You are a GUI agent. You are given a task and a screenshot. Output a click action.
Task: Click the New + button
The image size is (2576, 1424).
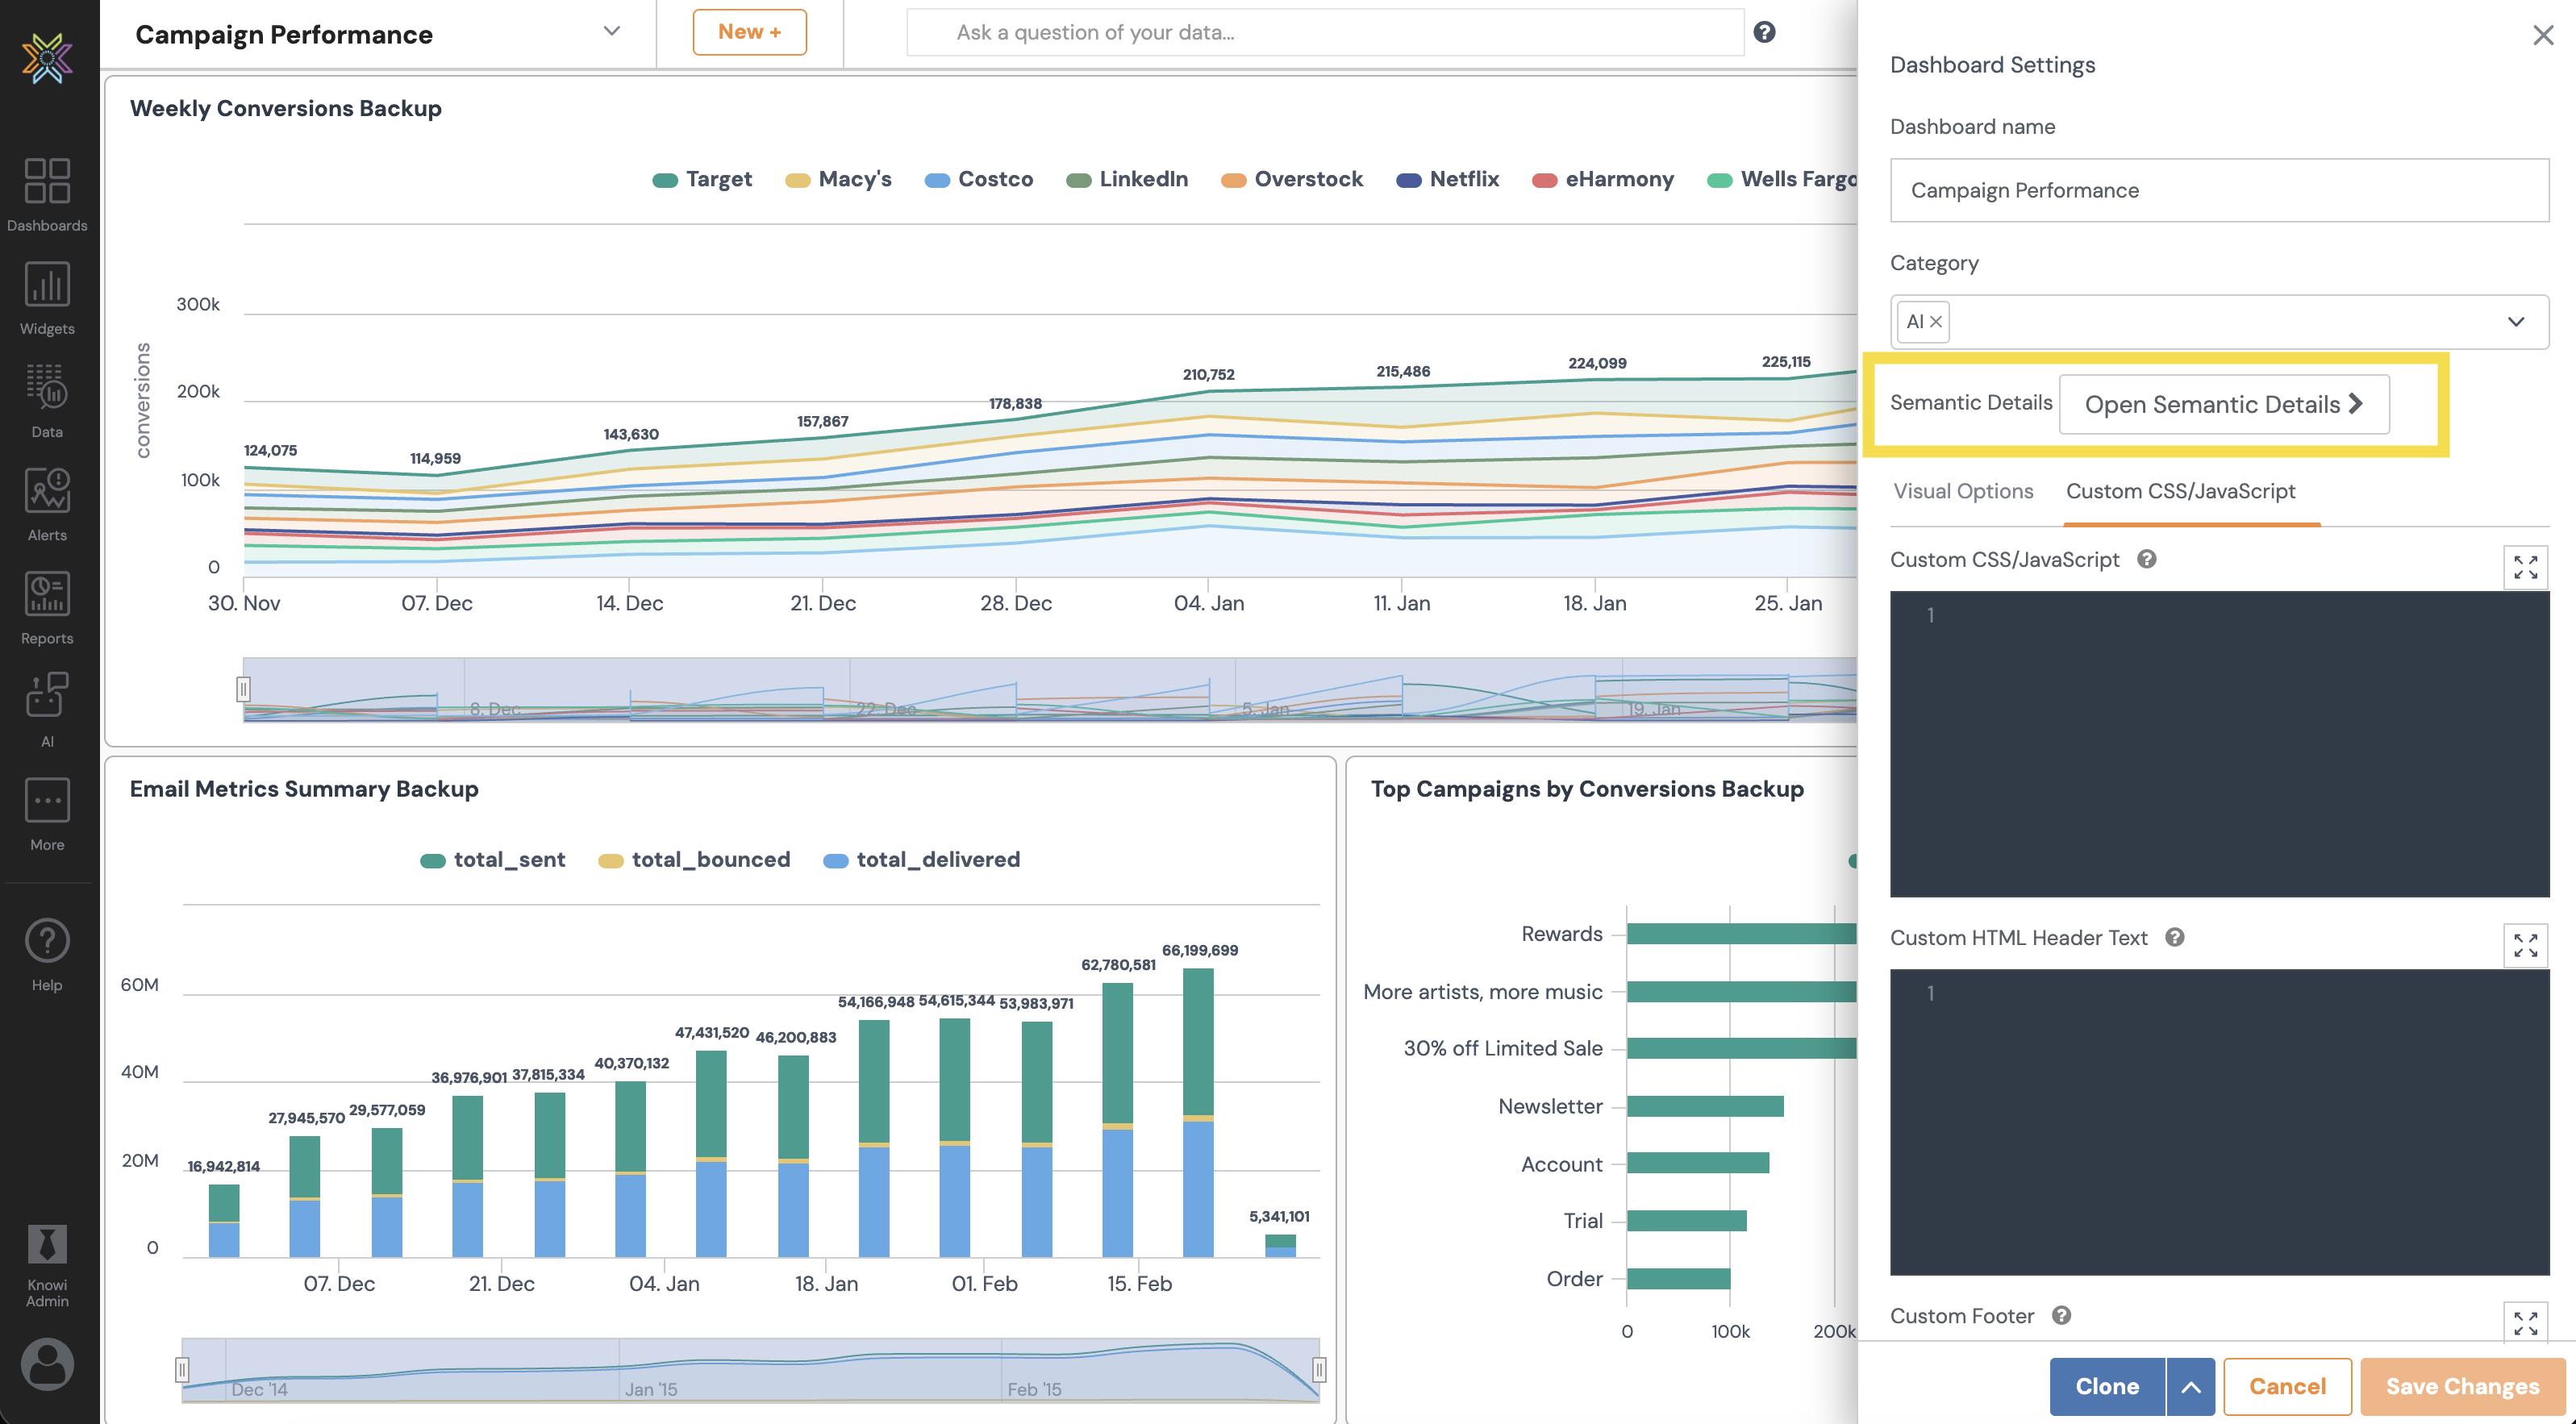[x=749, y=32]
